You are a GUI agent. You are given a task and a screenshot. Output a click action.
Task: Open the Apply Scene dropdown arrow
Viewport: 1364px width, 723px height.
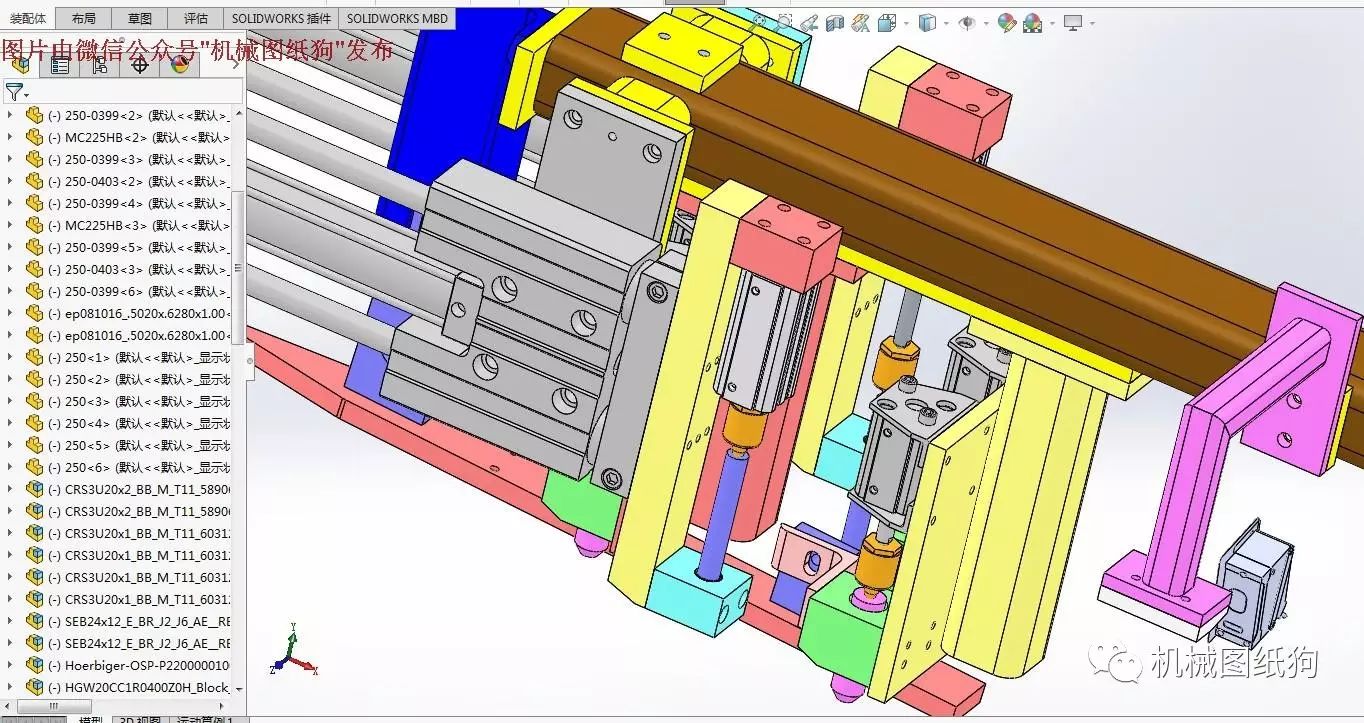[1052, 23]
